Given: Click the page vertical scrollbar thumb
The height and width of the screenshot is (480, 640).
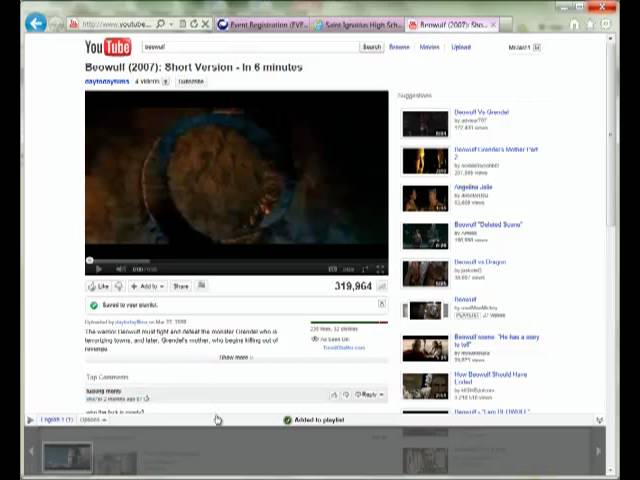Looking at the screenshot, I should [611, 134].
